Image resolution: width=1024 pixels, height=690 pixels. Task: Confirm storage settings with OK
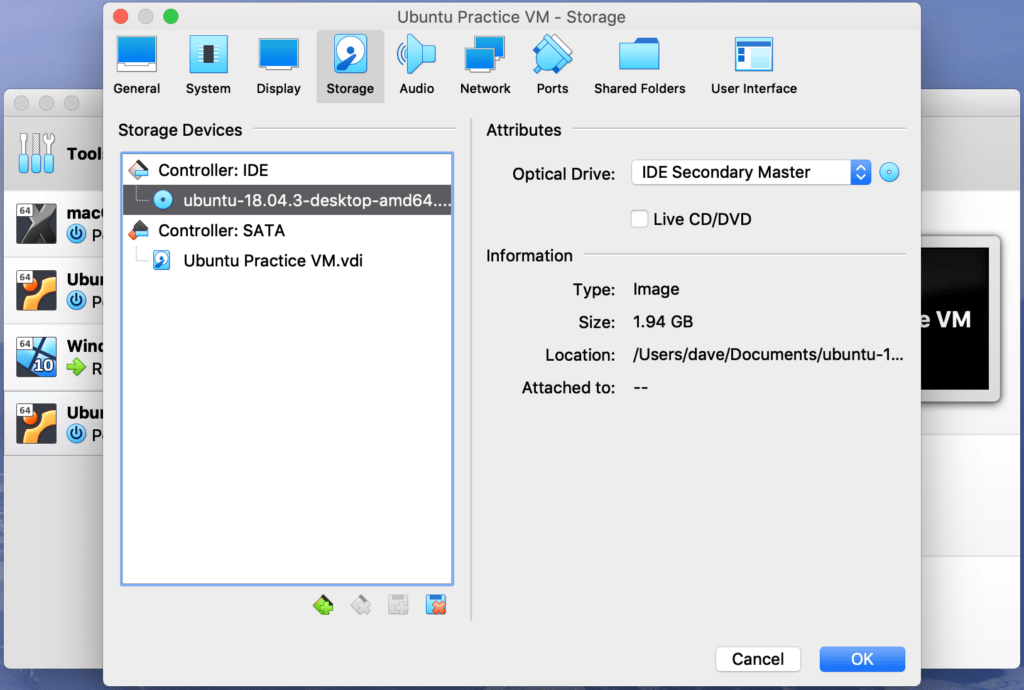[x=862, y=659]
